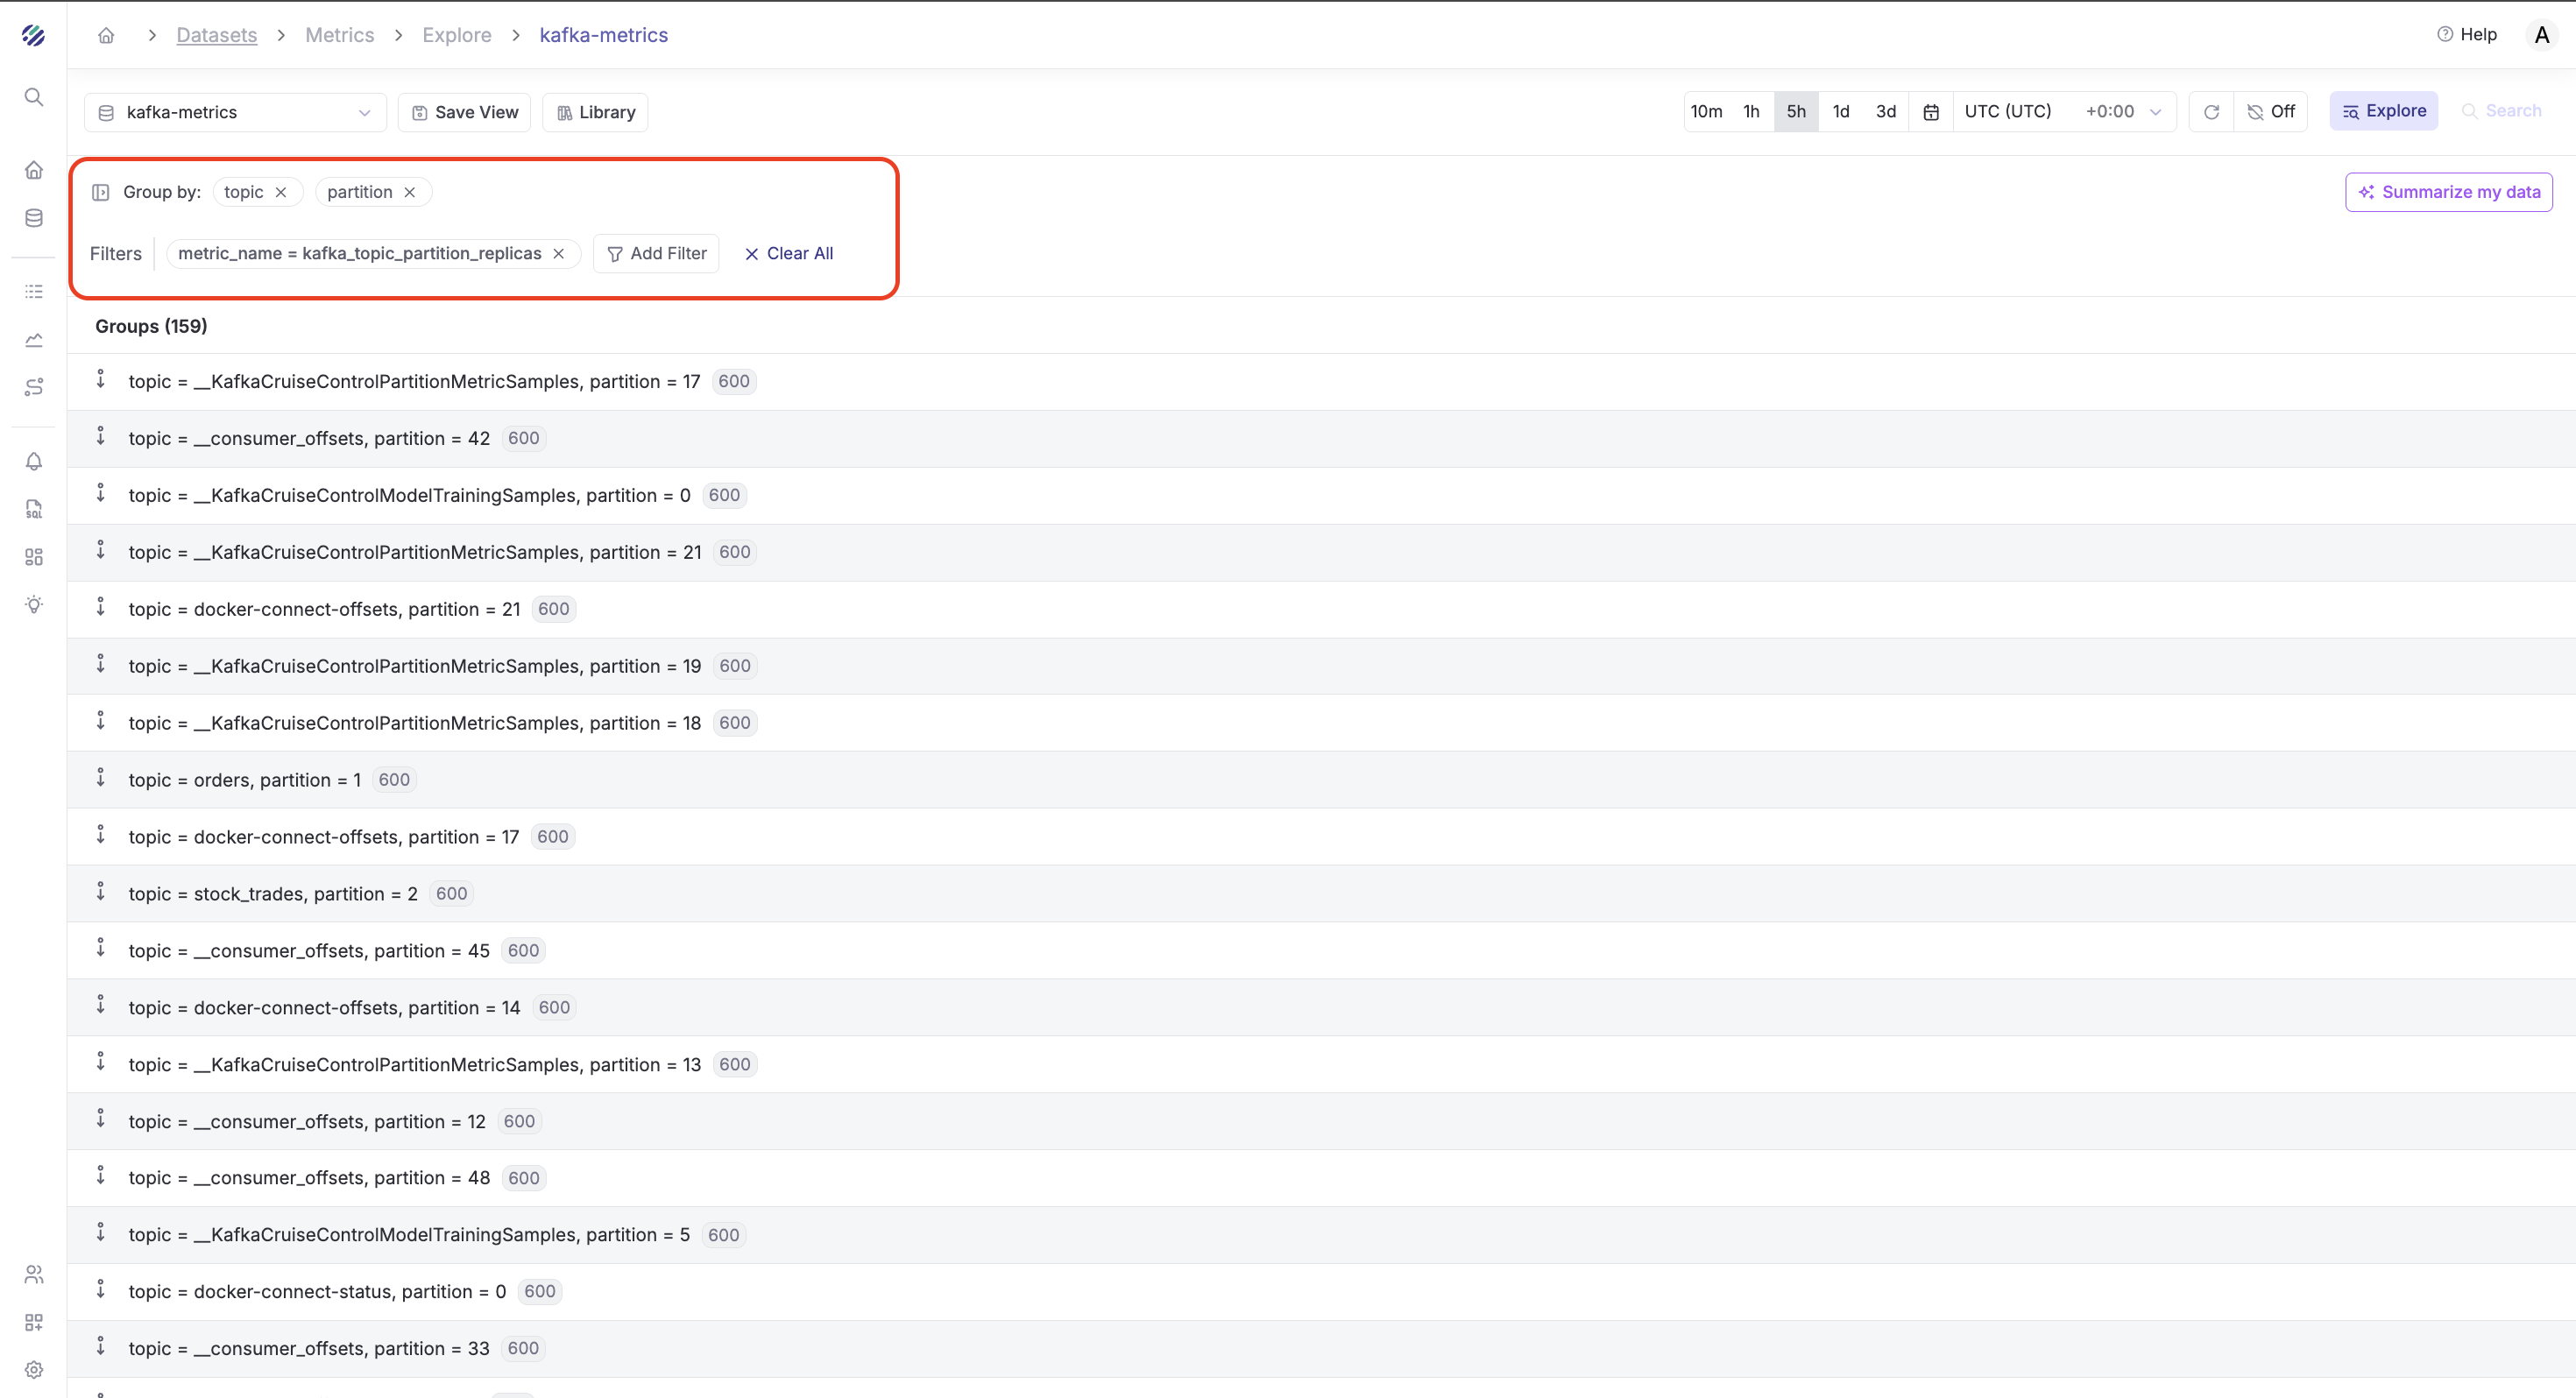The height and width of the screenshot is (1398, 2576).
Task: Remove the metric_name filter chip
Action: click(559, 254)
